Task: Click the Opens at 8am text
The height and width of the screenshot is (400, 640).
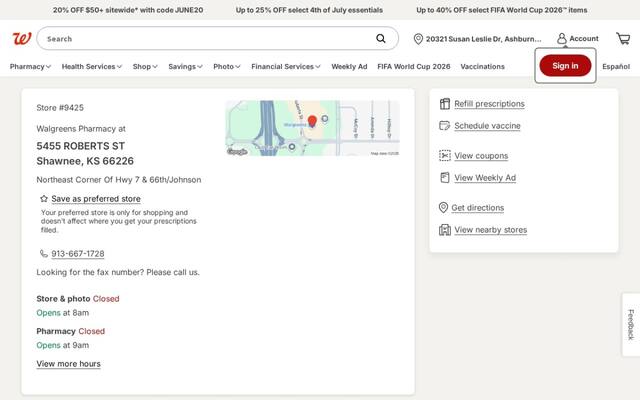Action: pyautogui.click(x=62, y=313)
